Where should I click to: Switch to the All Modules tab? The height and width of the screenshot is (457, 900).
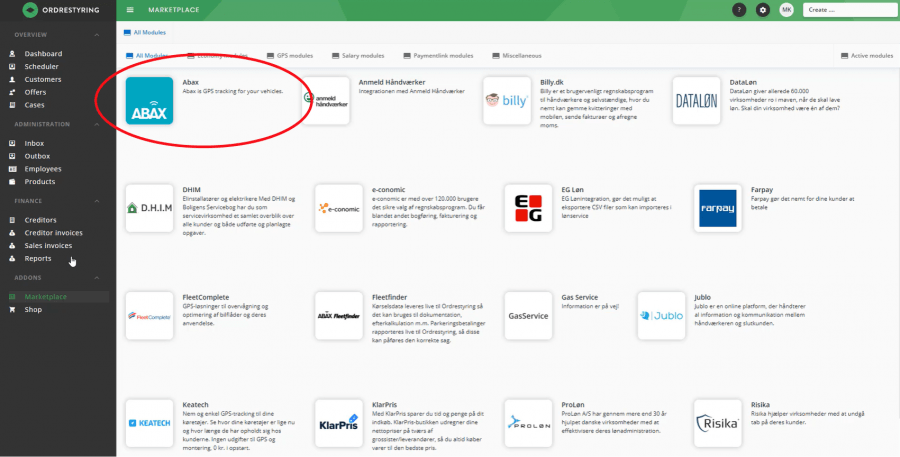(147, 56)
